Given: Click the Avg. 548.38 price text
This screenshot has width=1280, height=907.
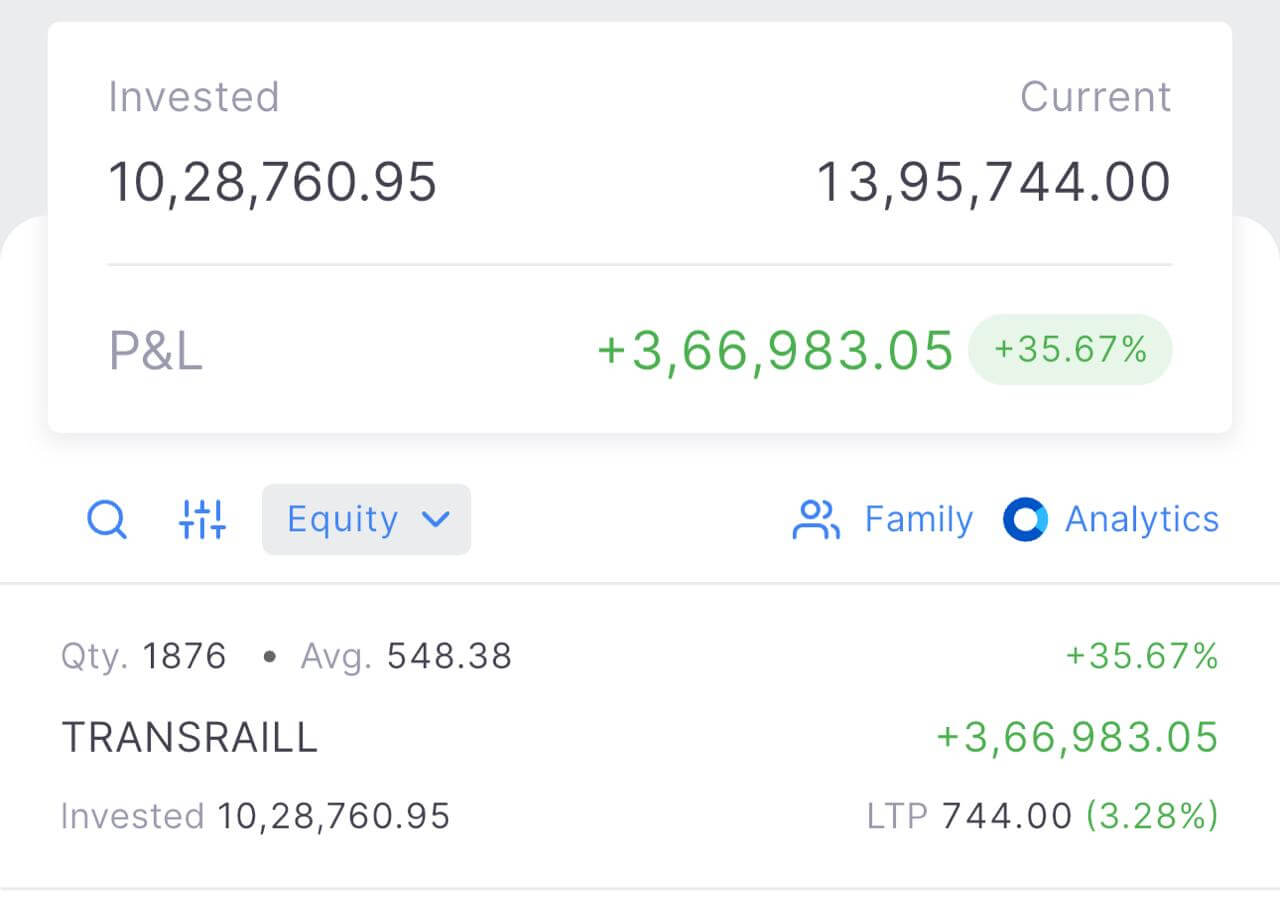Looking at the screenshot, I should coord(406,657).
